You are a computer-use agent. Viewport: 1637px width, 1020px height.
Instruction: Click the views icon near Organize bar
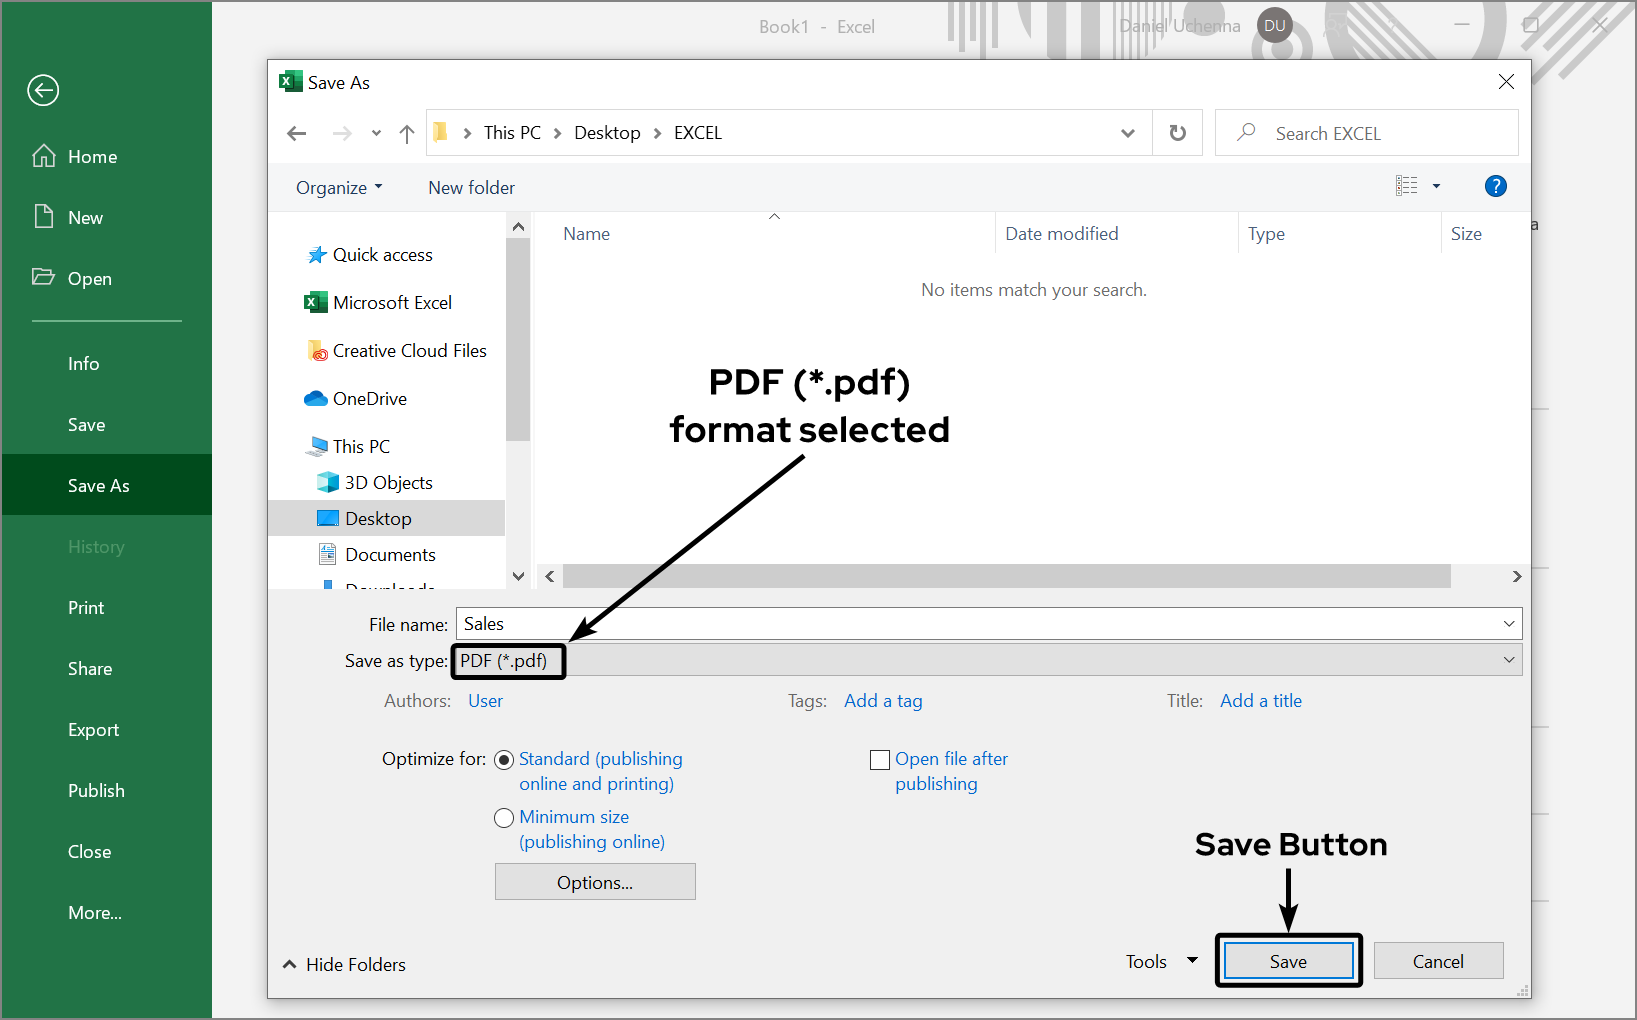(x=1408, y=186)
